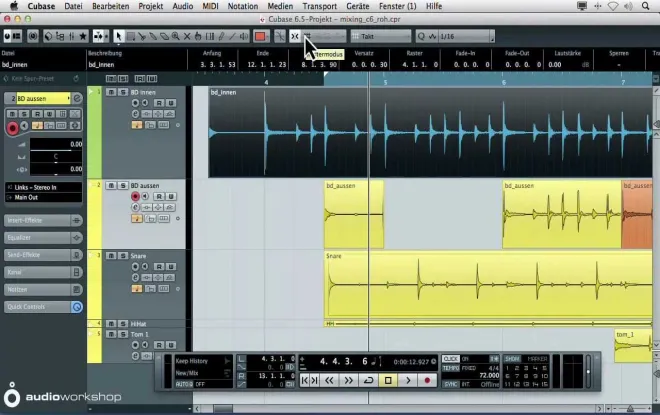Enable Read automation on Snare track
The image size is (660, 415).
click(x=159, y=267)
